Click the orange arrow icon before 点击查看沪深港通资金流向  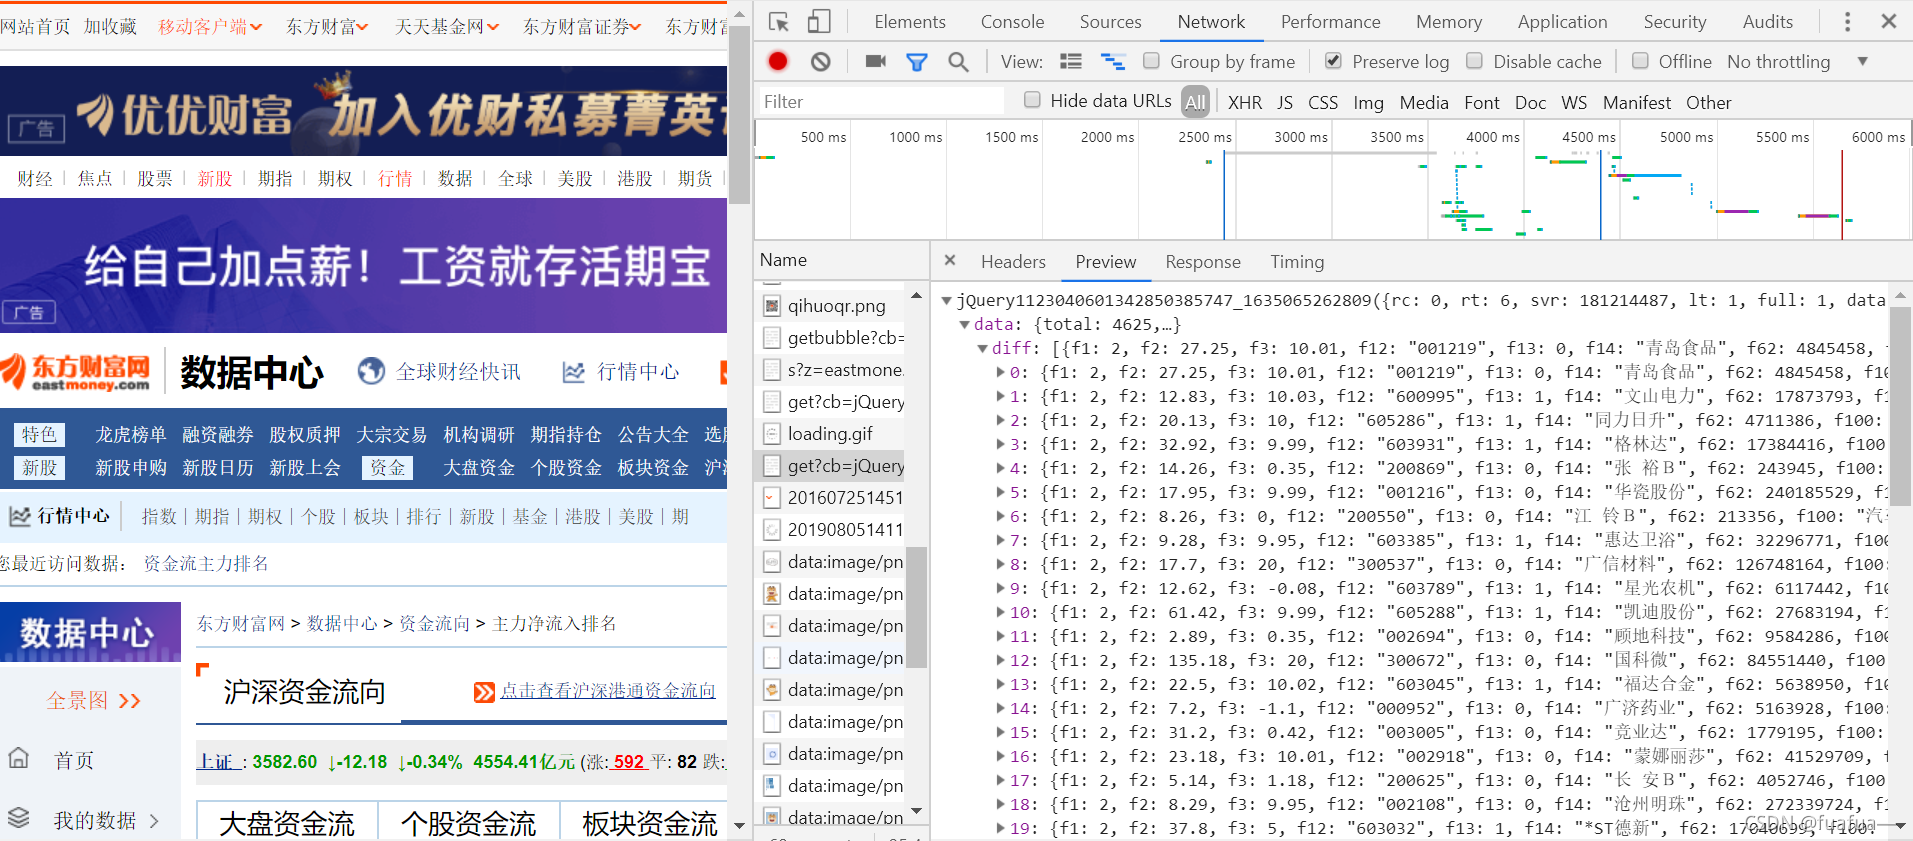click(484, 692)
